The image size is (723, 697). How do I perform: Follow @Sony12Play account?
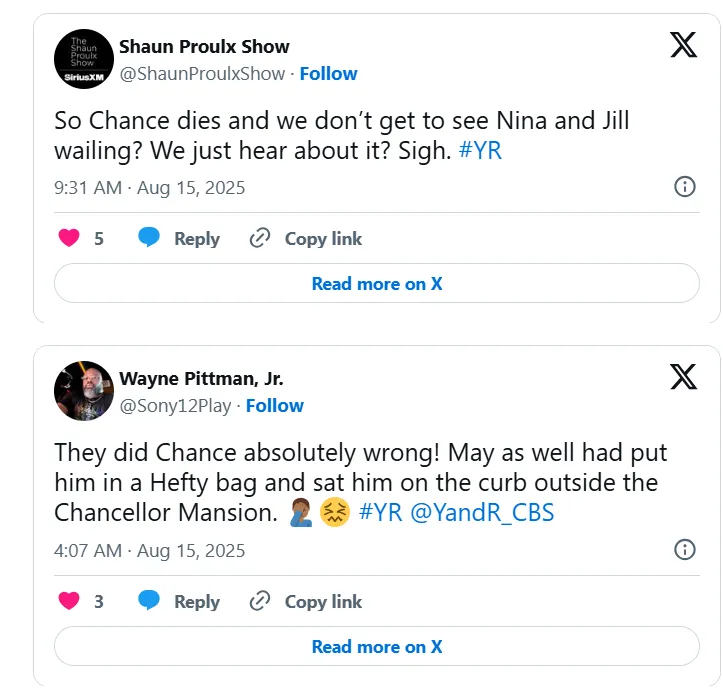(x=275, y=405)
